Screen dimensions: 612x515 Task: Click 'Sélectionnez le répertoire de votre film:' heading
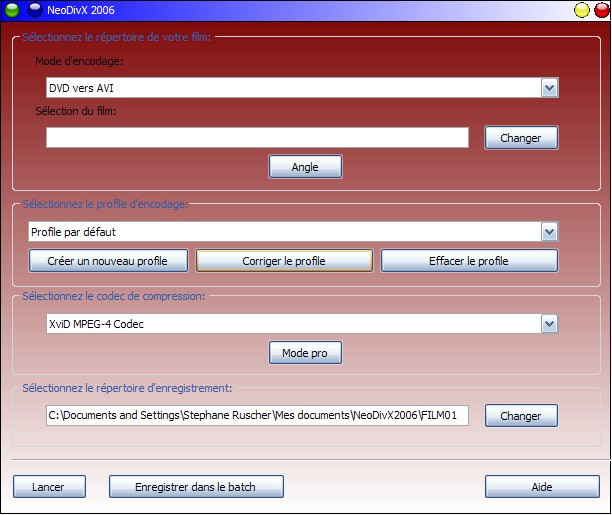116,37
